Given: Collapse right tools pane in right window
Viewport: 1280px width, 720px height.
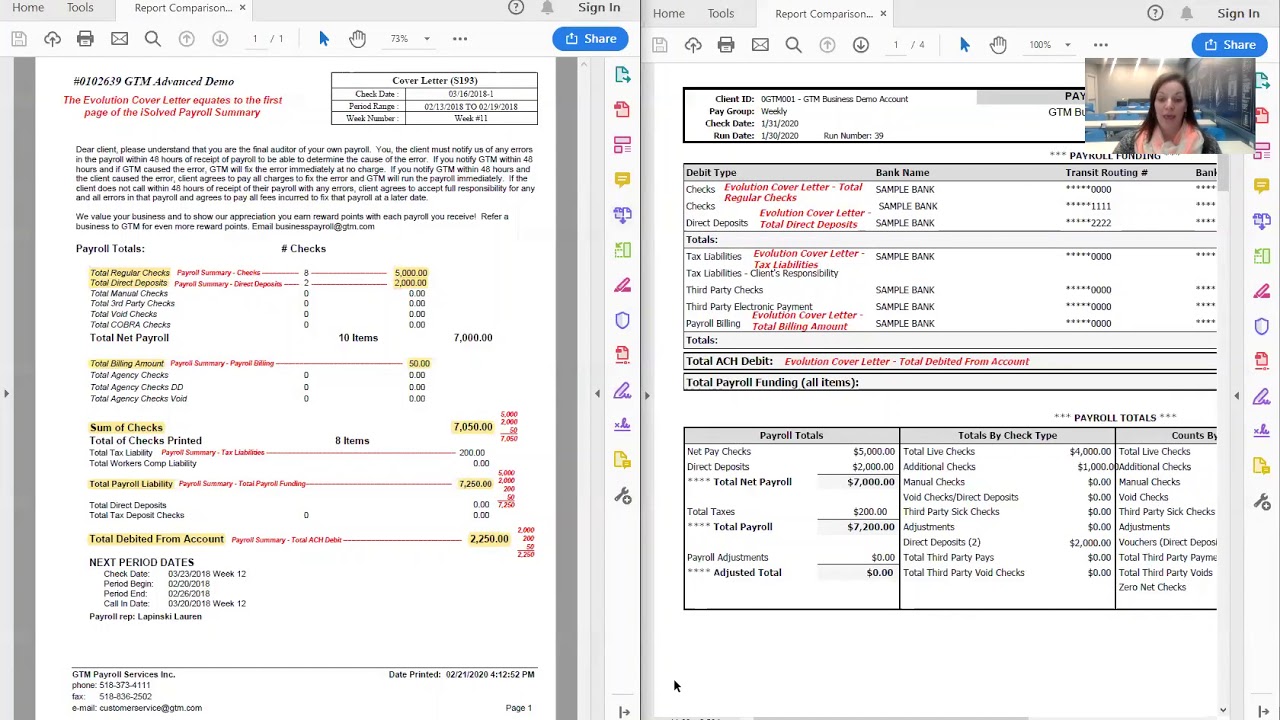Looking at the screenshot, I should pos(1236,396).
